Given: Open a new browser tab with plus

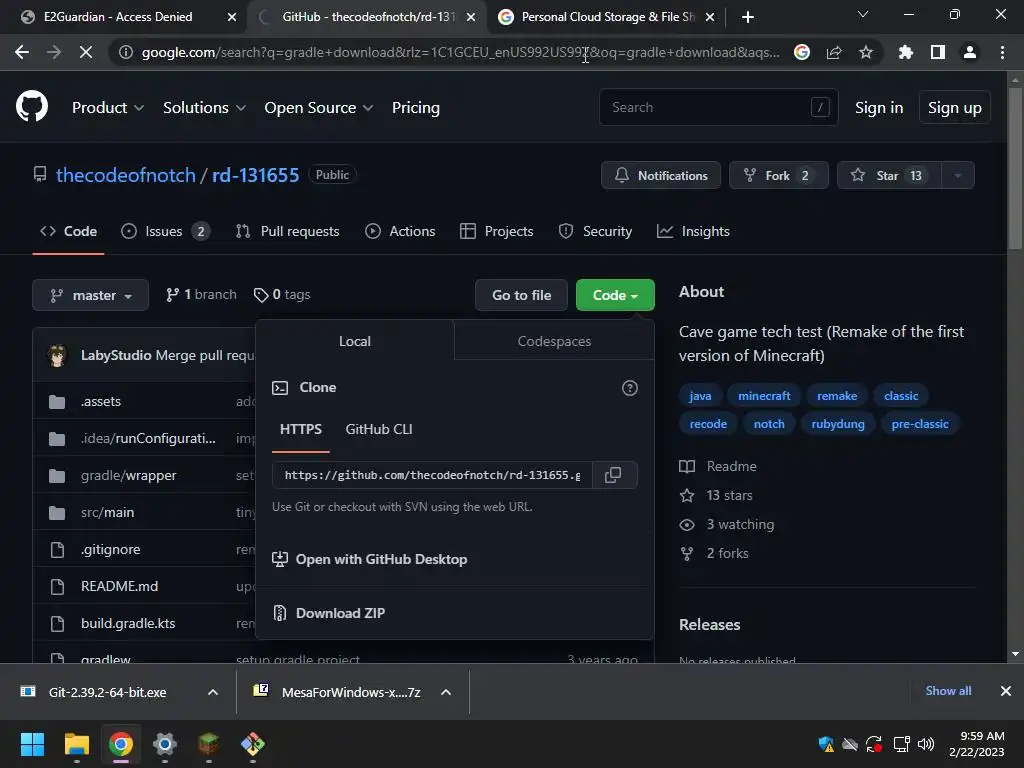Looking at the screenshot, I should pos(748,17).
